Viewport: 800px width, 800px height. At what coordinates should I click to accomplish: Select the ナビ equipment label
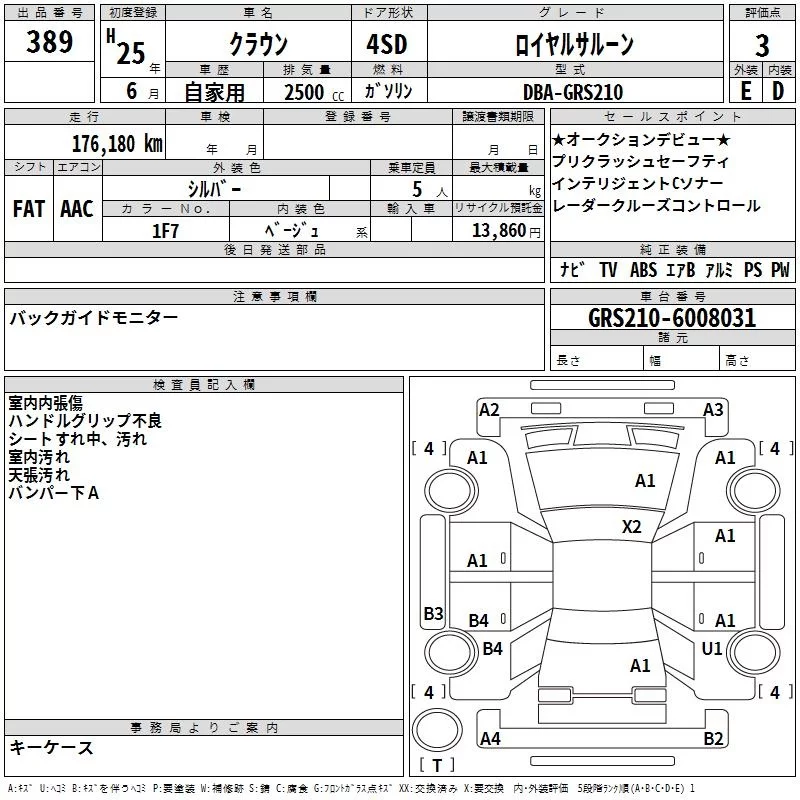pos(573,270)
